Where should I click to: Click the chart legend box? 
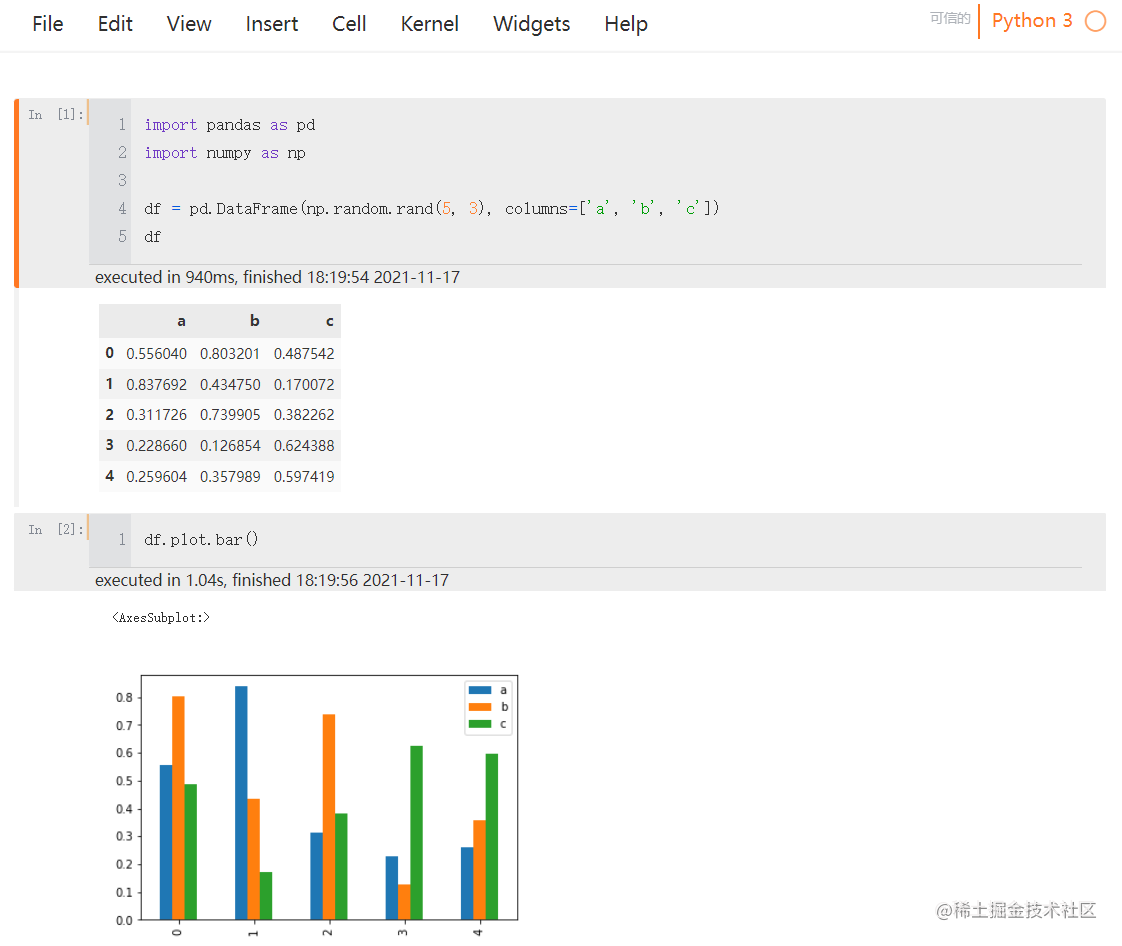coord(487,706)
